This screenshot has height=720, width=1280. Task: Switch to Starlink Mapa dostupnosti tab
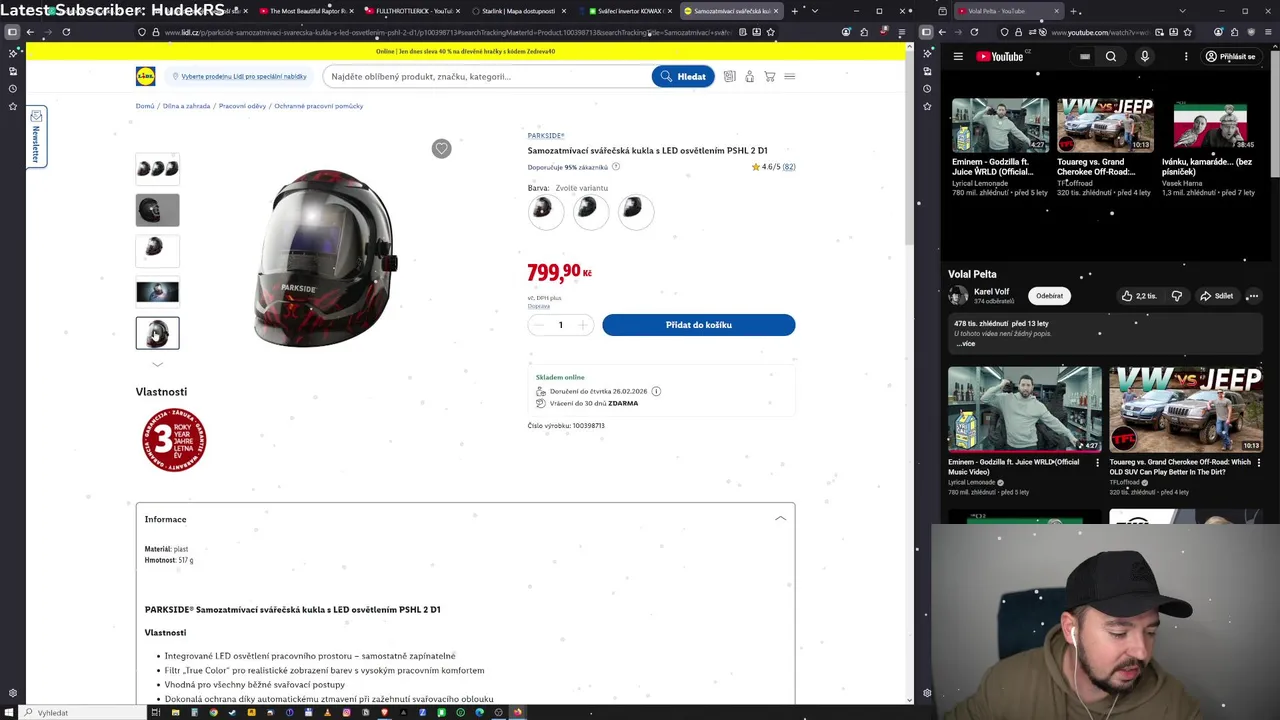click(x=518, y=11)
